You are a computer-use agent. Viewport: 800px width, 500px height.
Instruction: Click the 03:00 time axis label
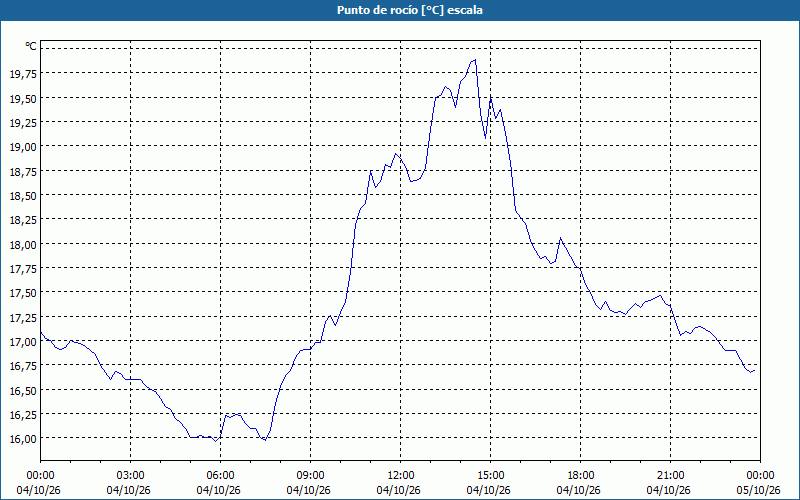(129, 476)
